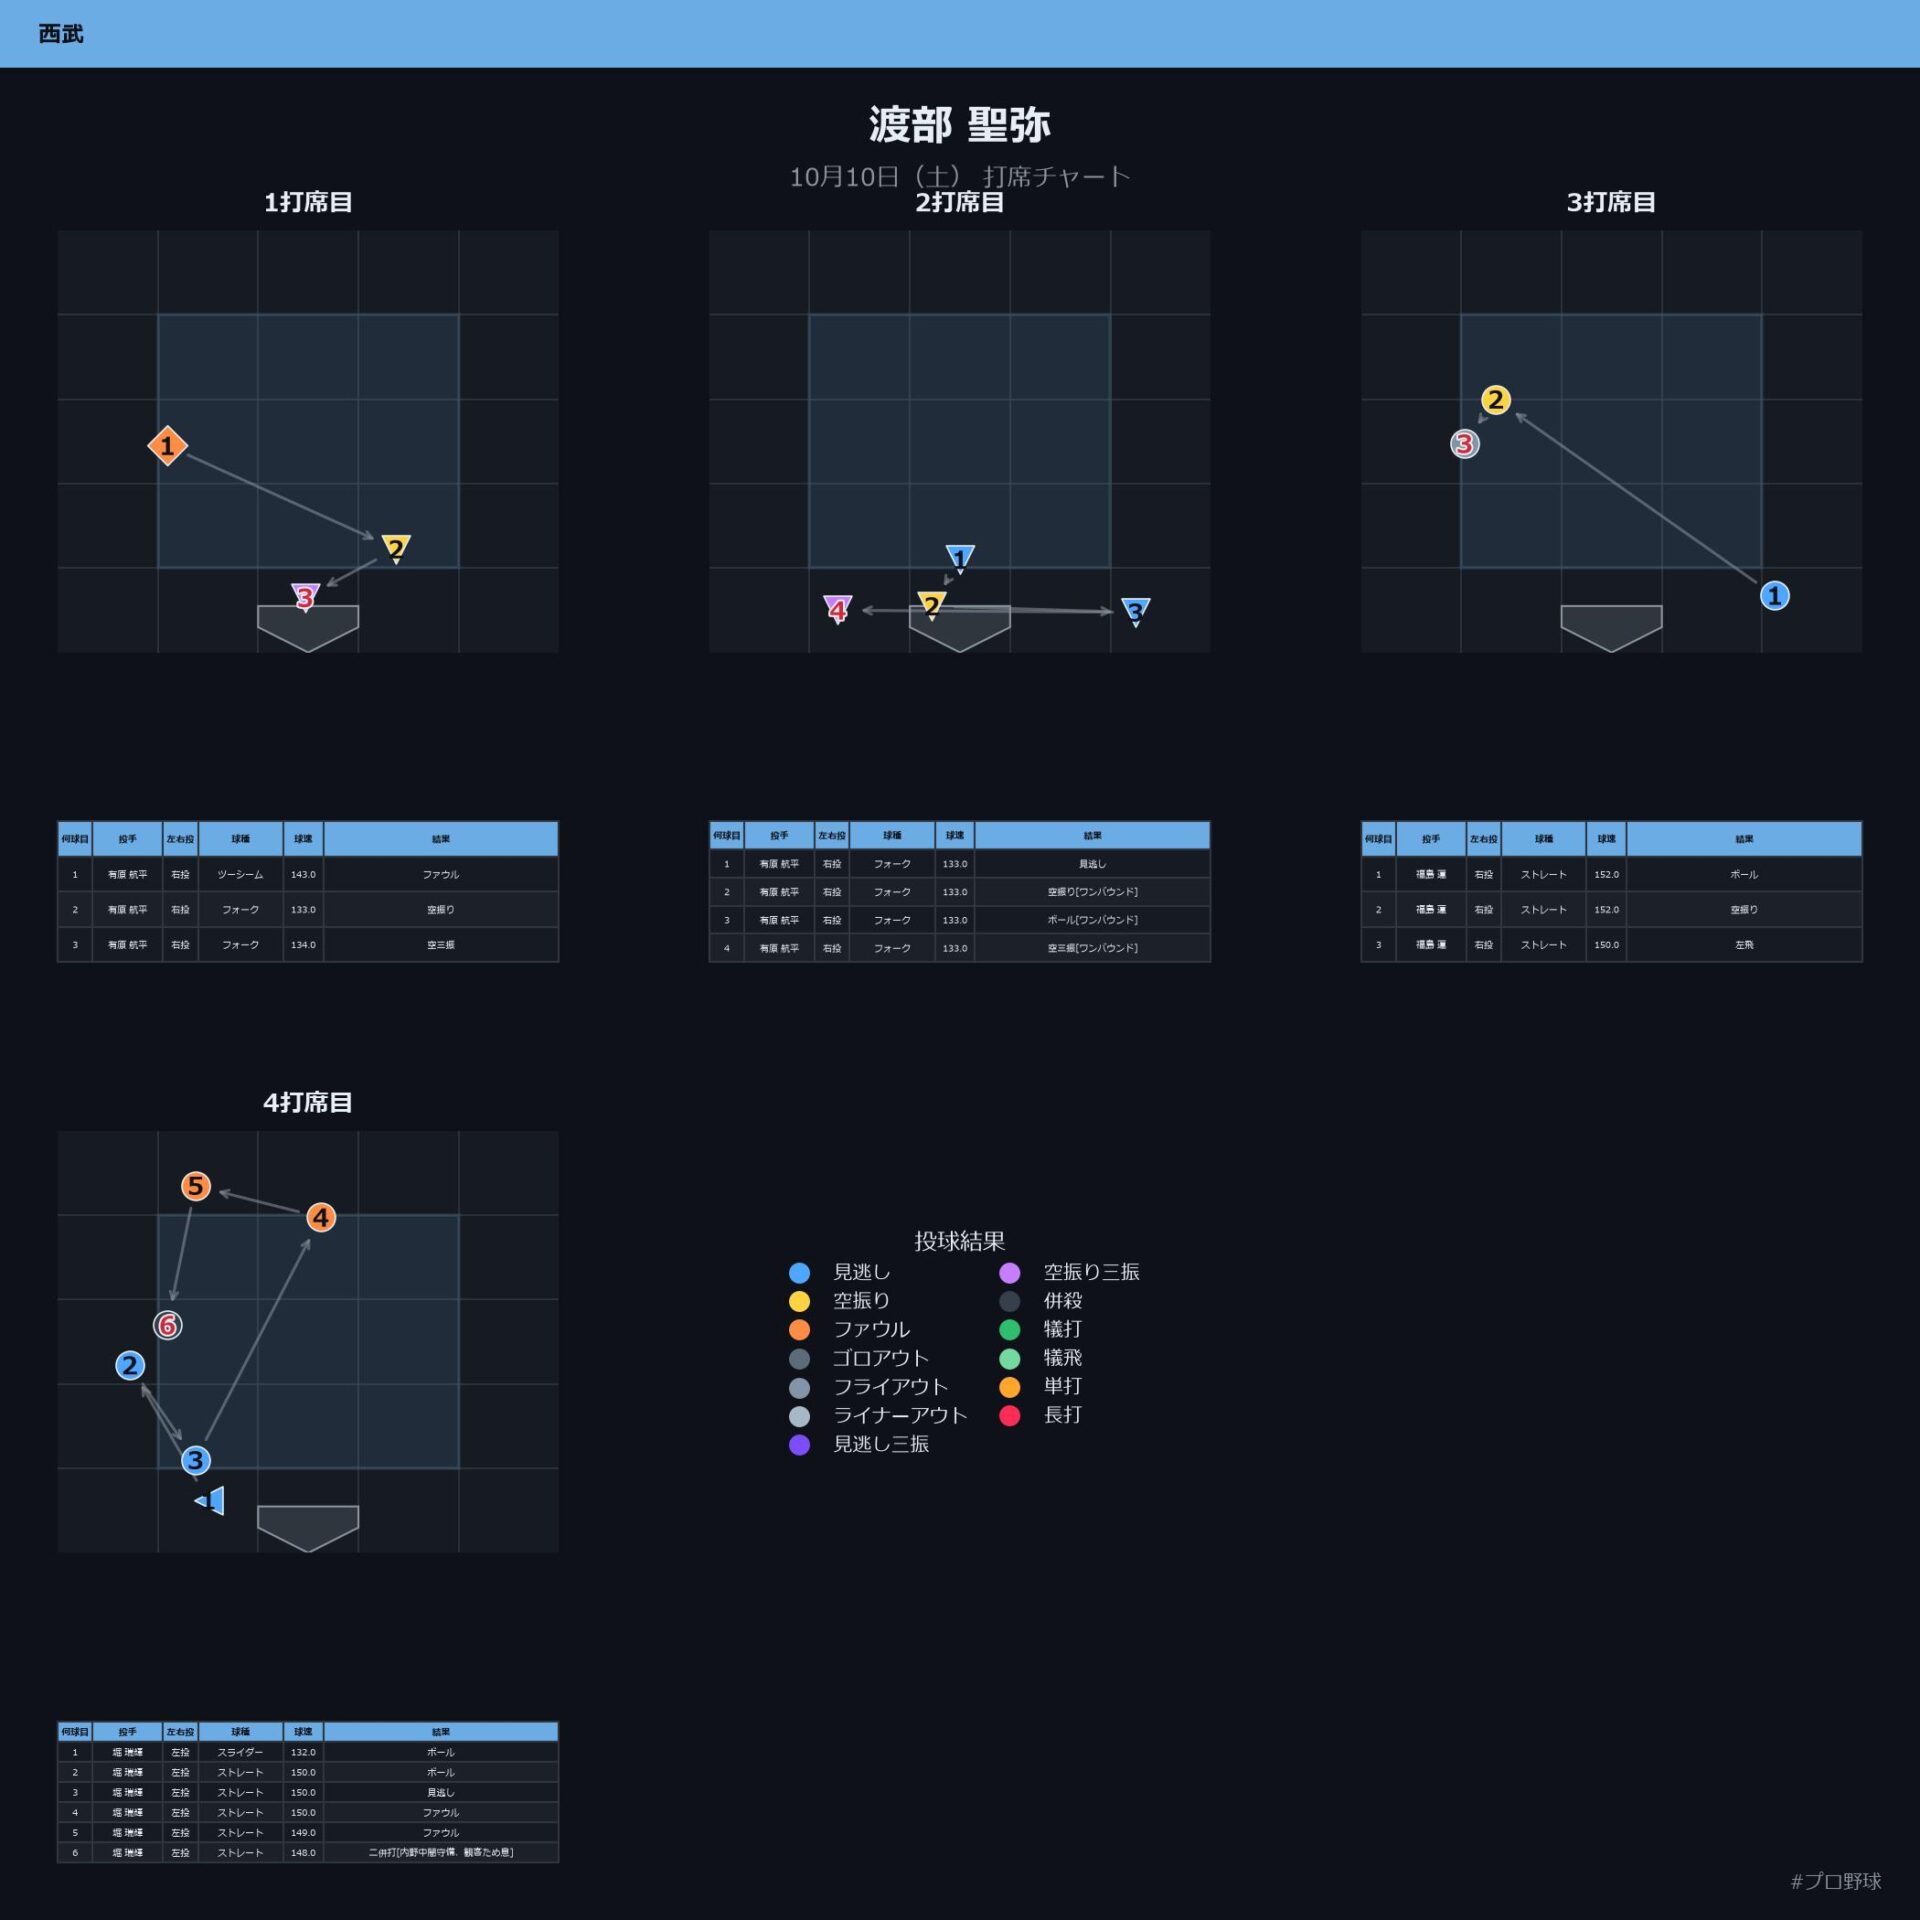Click the 西武 team label in header

pyautogui.click(x=61, y=34)
